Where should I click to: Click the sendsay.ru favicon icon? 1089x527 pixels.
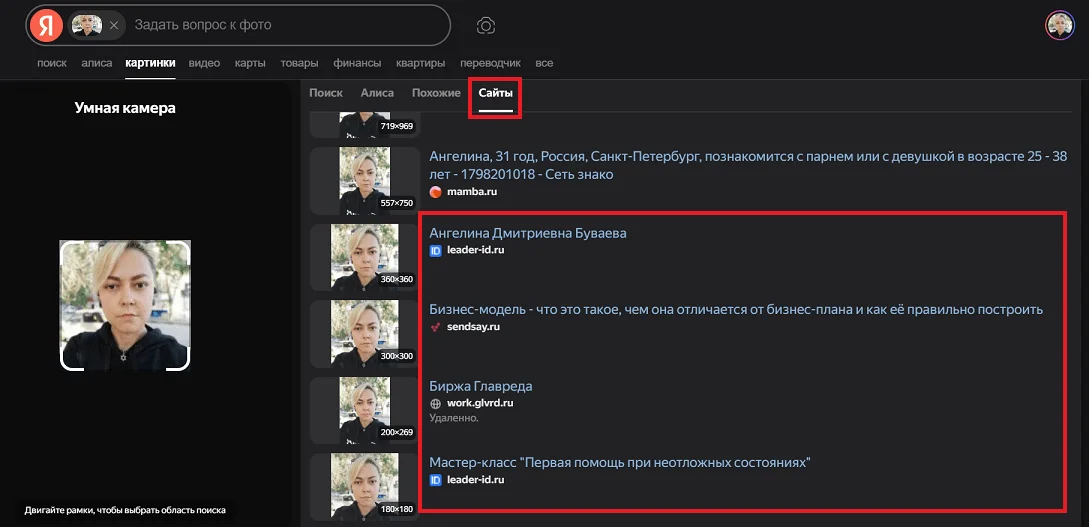[x=436, y=327]
